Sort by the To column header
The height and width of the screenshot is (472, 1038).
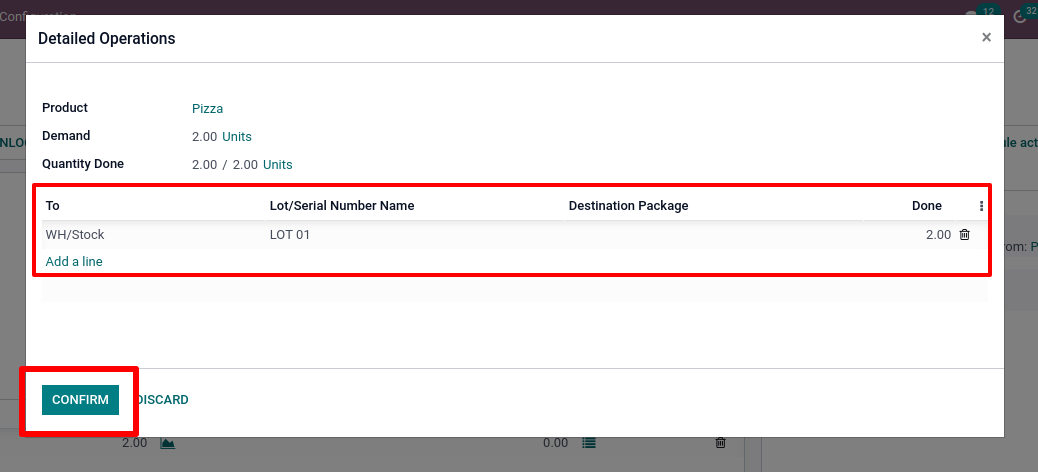click(53, 206)
